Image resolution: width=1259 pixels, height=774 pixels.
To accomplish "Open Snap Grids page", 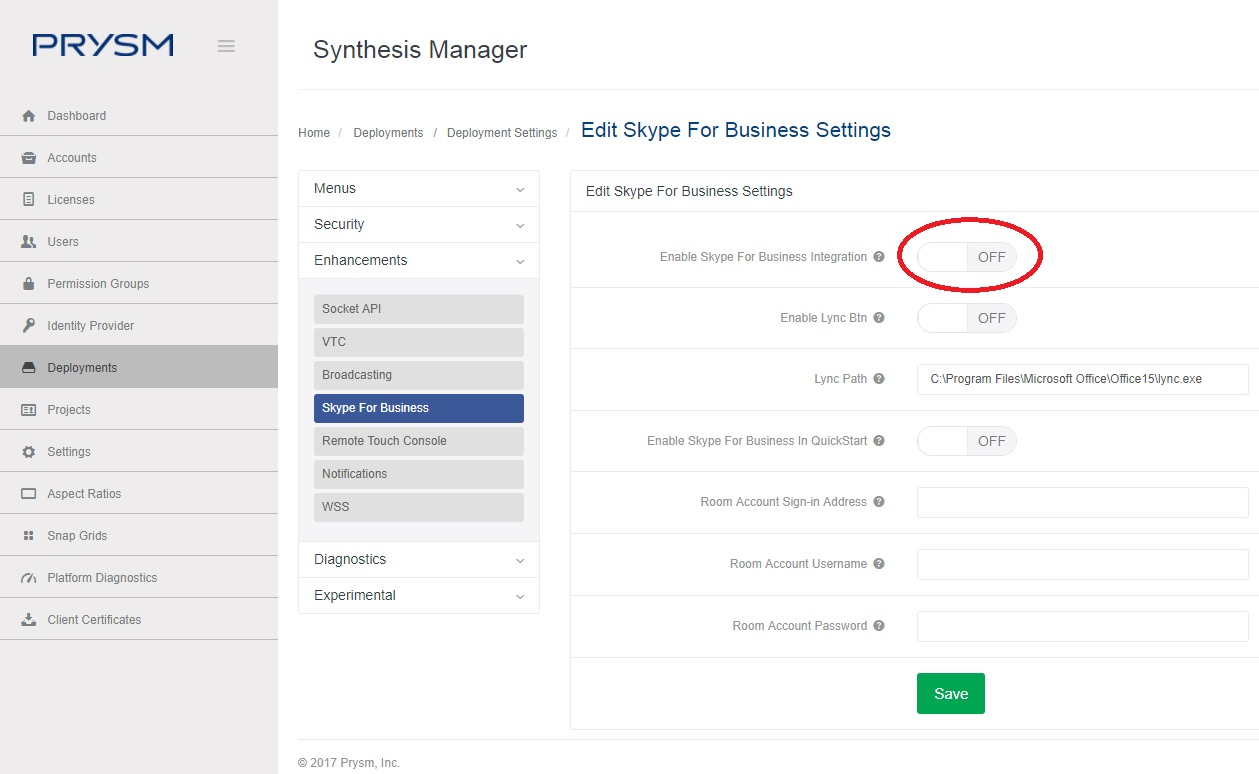I will click(139, 536).
